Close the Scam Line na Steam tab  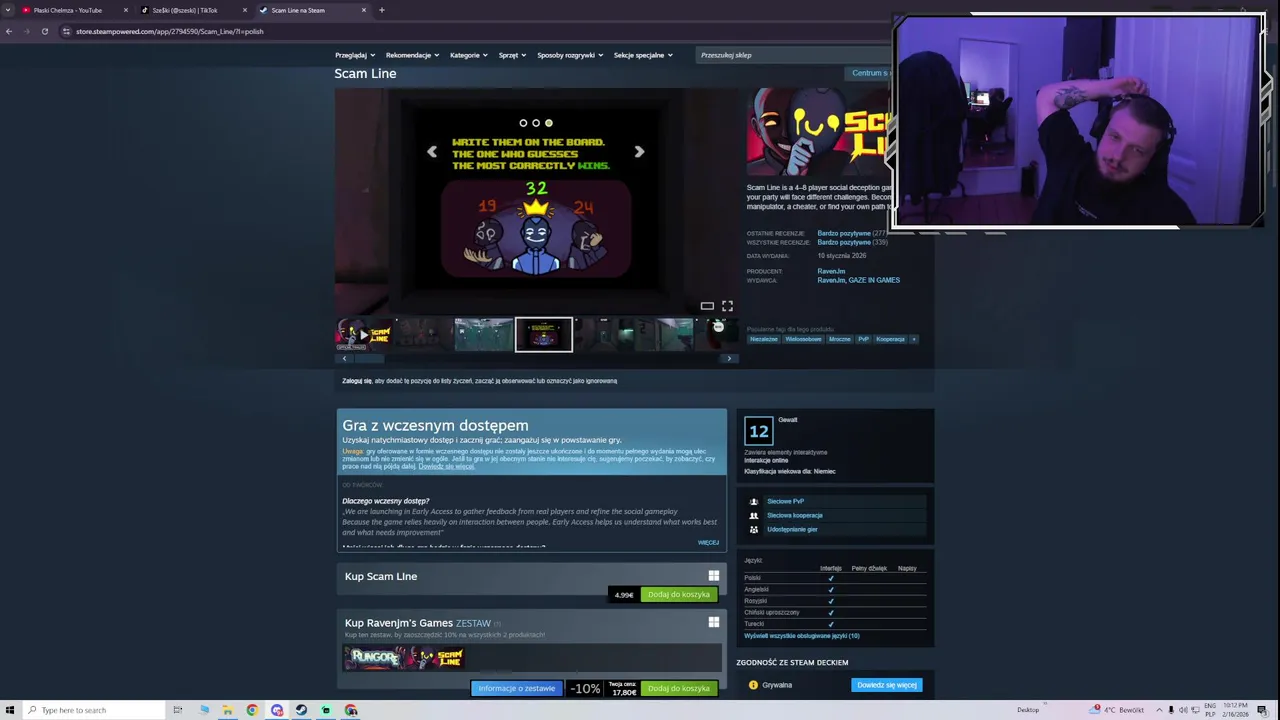(364, 10)
